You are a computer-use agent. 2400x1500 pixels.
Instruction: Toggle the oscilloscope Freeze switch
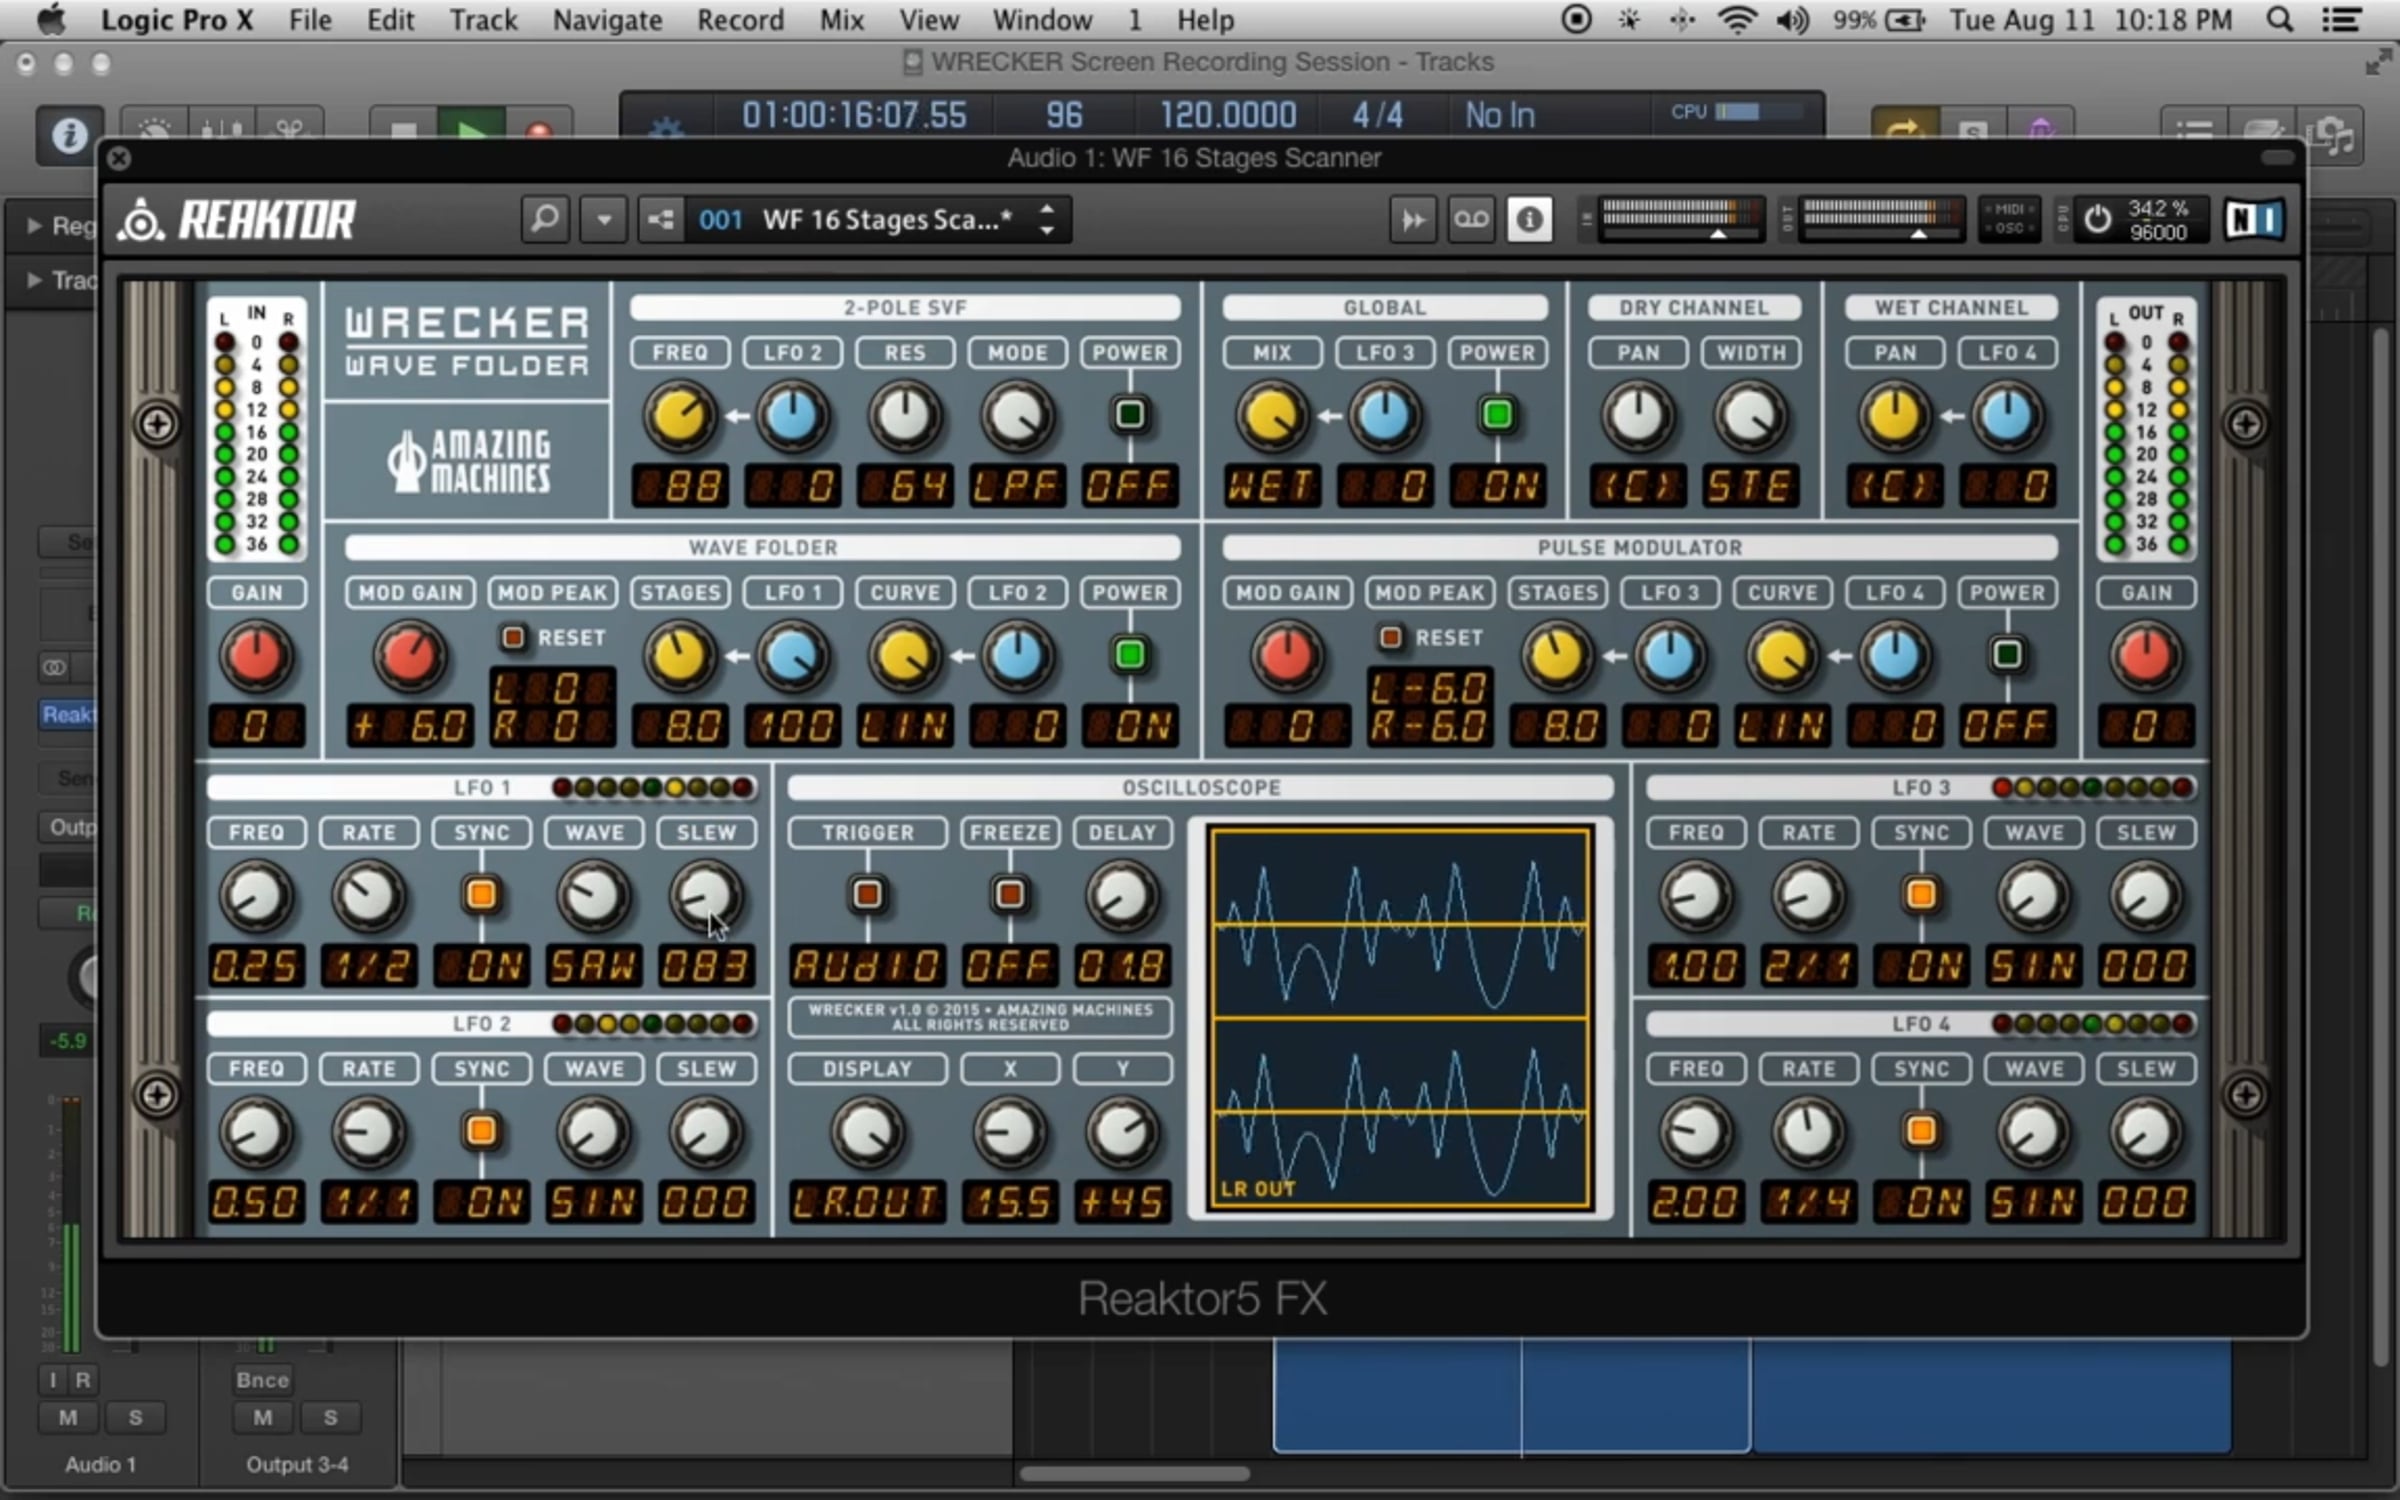tap(1010, 894)
